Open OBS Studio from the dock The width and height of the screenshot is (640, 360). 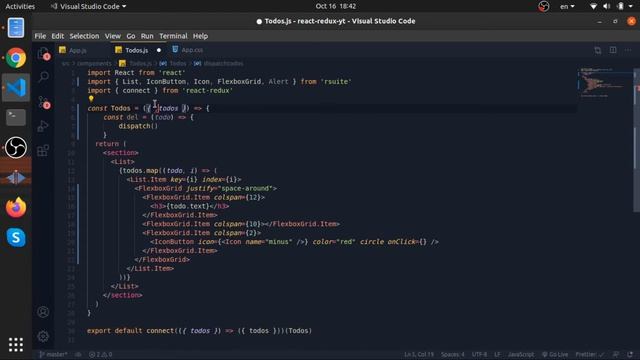[x=16, y=147]
